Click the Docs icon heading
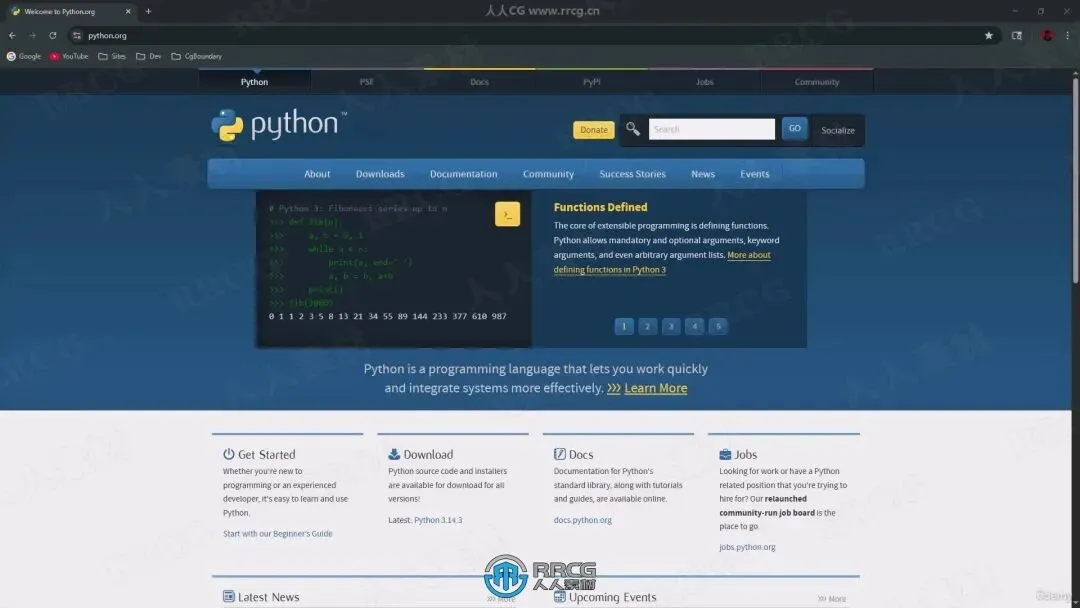 (x=573, y=454)
